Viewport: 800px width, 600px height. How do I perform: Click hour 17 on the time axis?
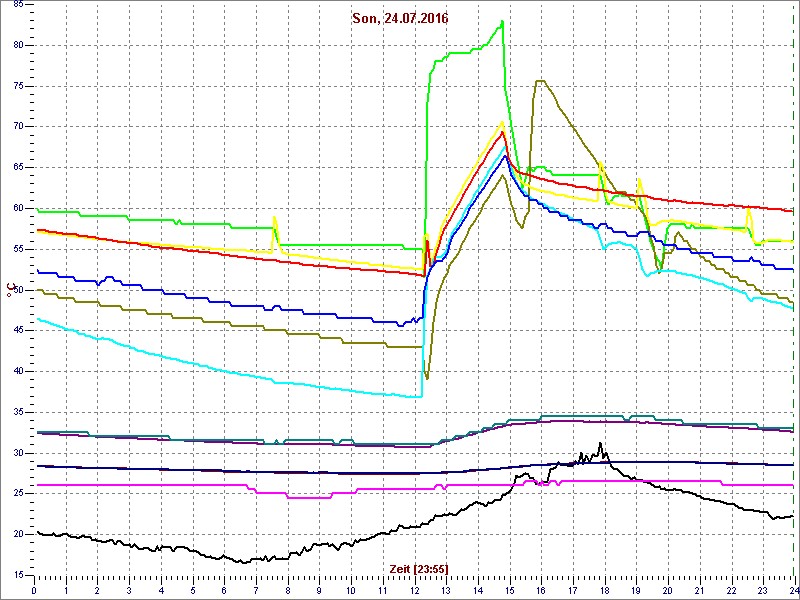tap(572, 591)
